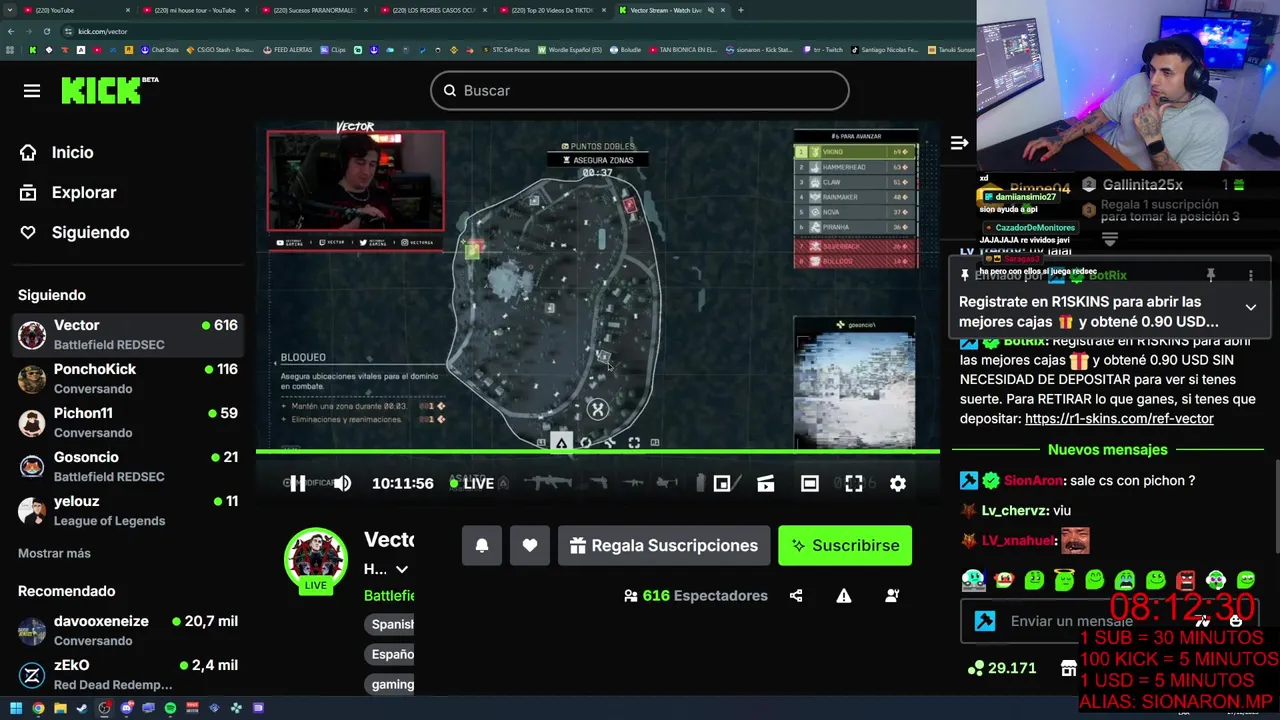Create a clip from the stream
Screen dimensions: 1280x720
pos(766,484)
